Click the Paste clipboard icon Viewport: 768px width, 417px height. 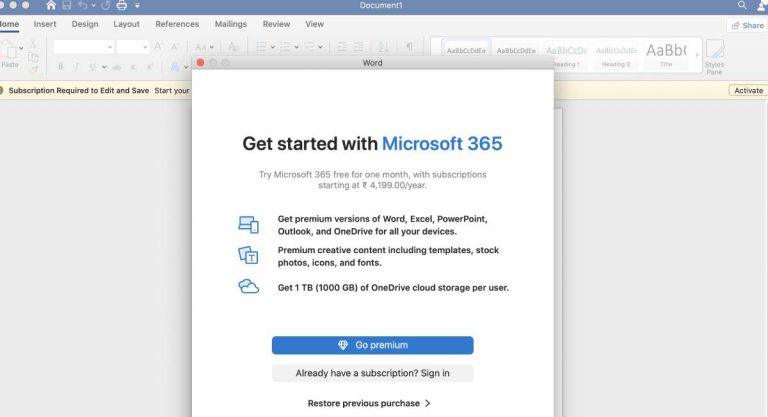coord(9,49)
